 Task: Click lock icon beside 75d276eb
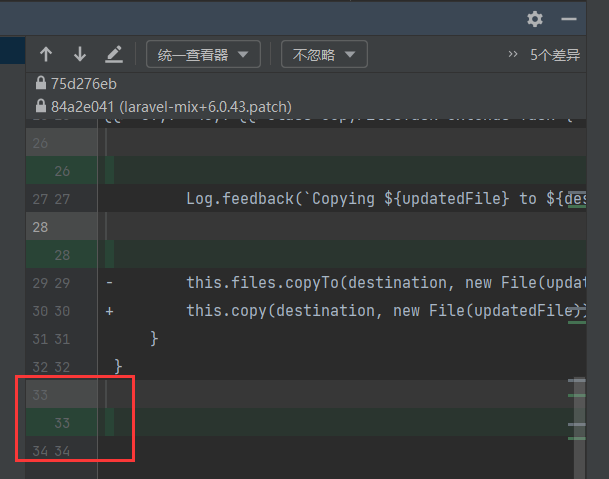coord(41,84)
